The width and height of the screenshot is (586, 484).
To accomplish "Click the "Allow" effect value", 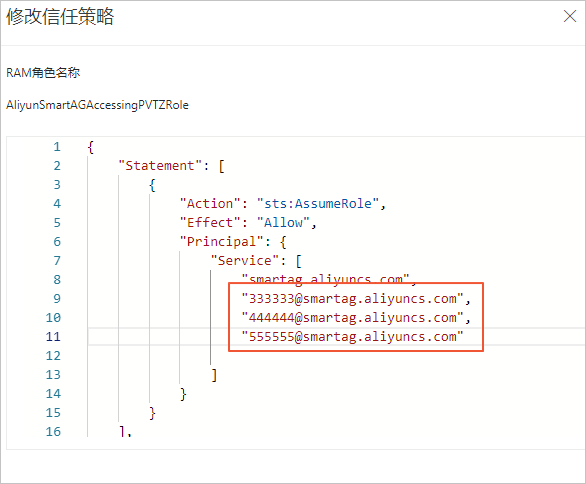I will [283, 223].
